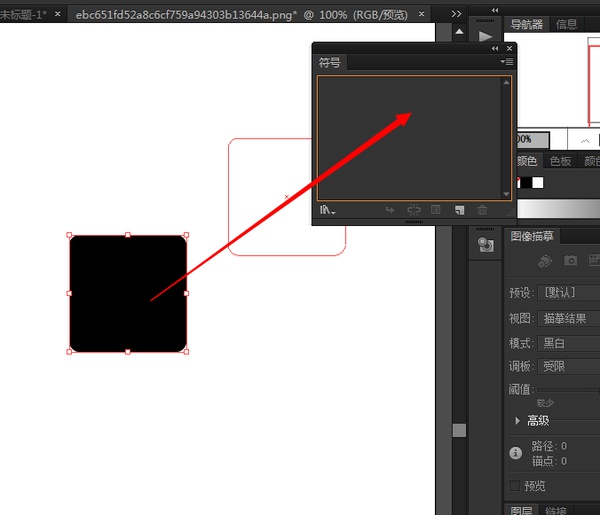Enable the 预览 checkbox
This screenshot has width=600, height=515.
(515, 486)
